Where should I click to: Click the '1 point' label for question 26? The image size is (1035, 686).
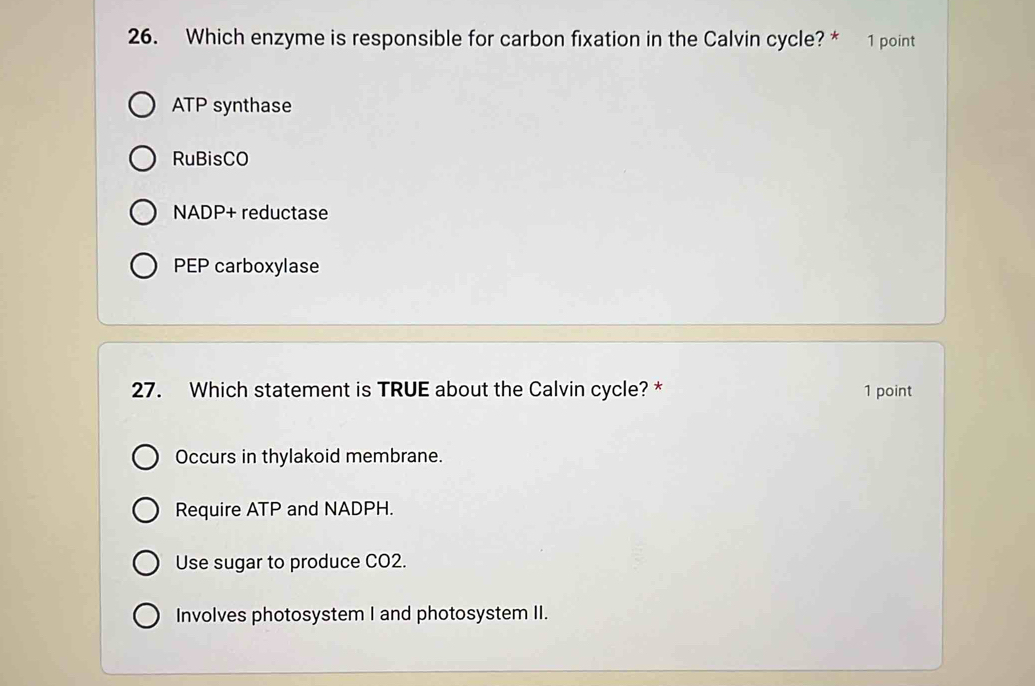pos(891,40)
